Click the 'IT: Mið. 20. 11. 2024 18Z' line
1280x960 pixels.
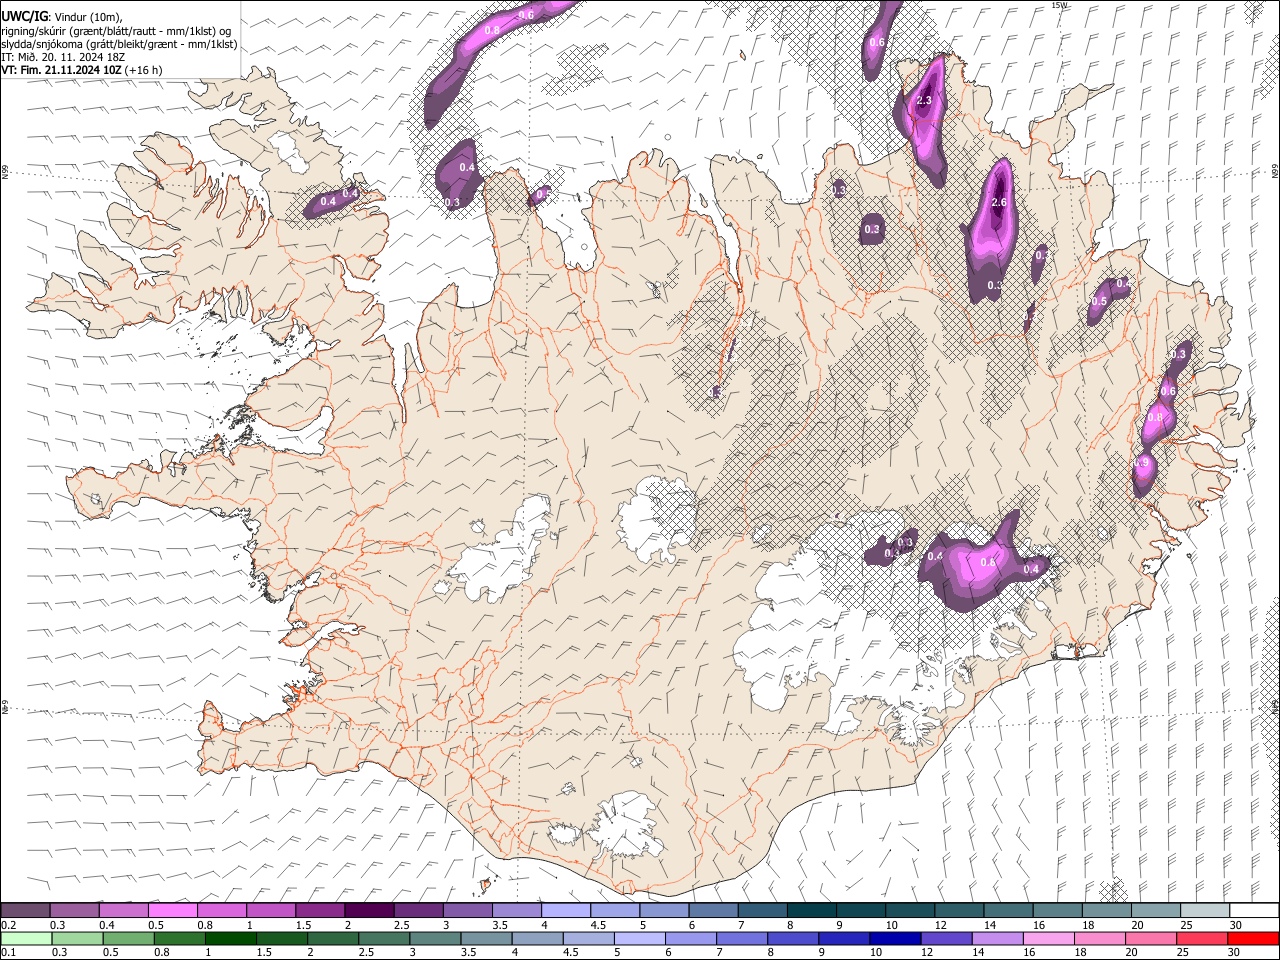click(x=63, y=57)
